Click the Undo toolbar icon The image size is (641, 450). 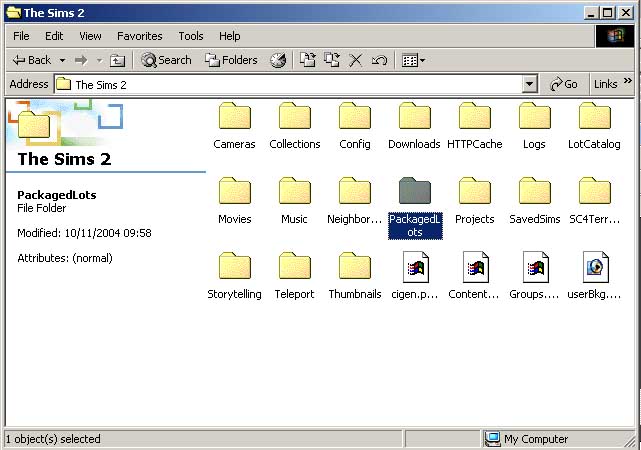[x=379, y=60]
